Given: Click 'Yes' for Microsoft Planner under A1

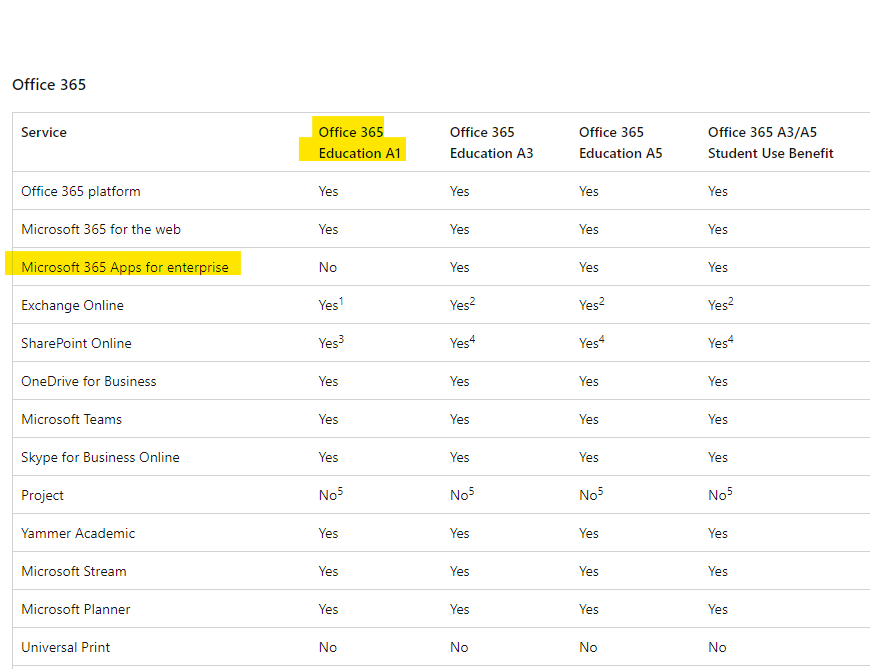Looking at the screenshot, I should coord(328,609).
